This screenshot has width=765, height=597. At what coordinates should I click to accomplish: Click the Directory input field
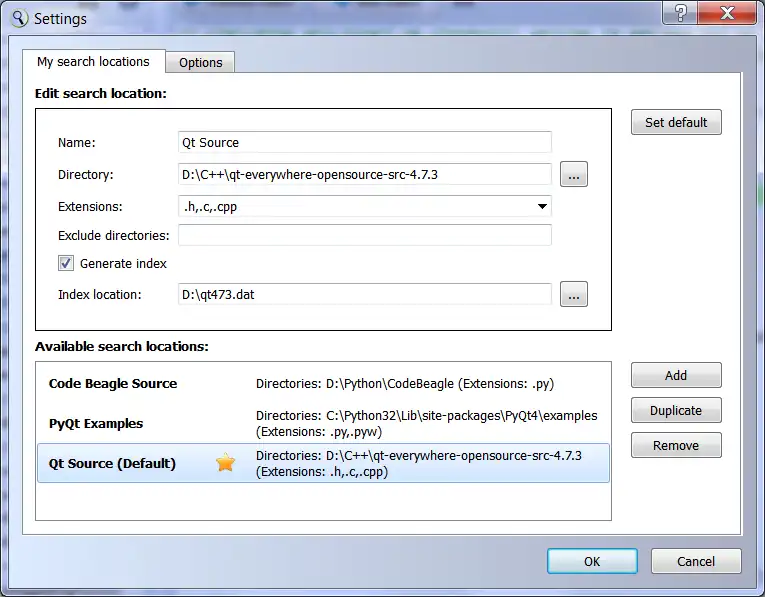click(365, 175)
